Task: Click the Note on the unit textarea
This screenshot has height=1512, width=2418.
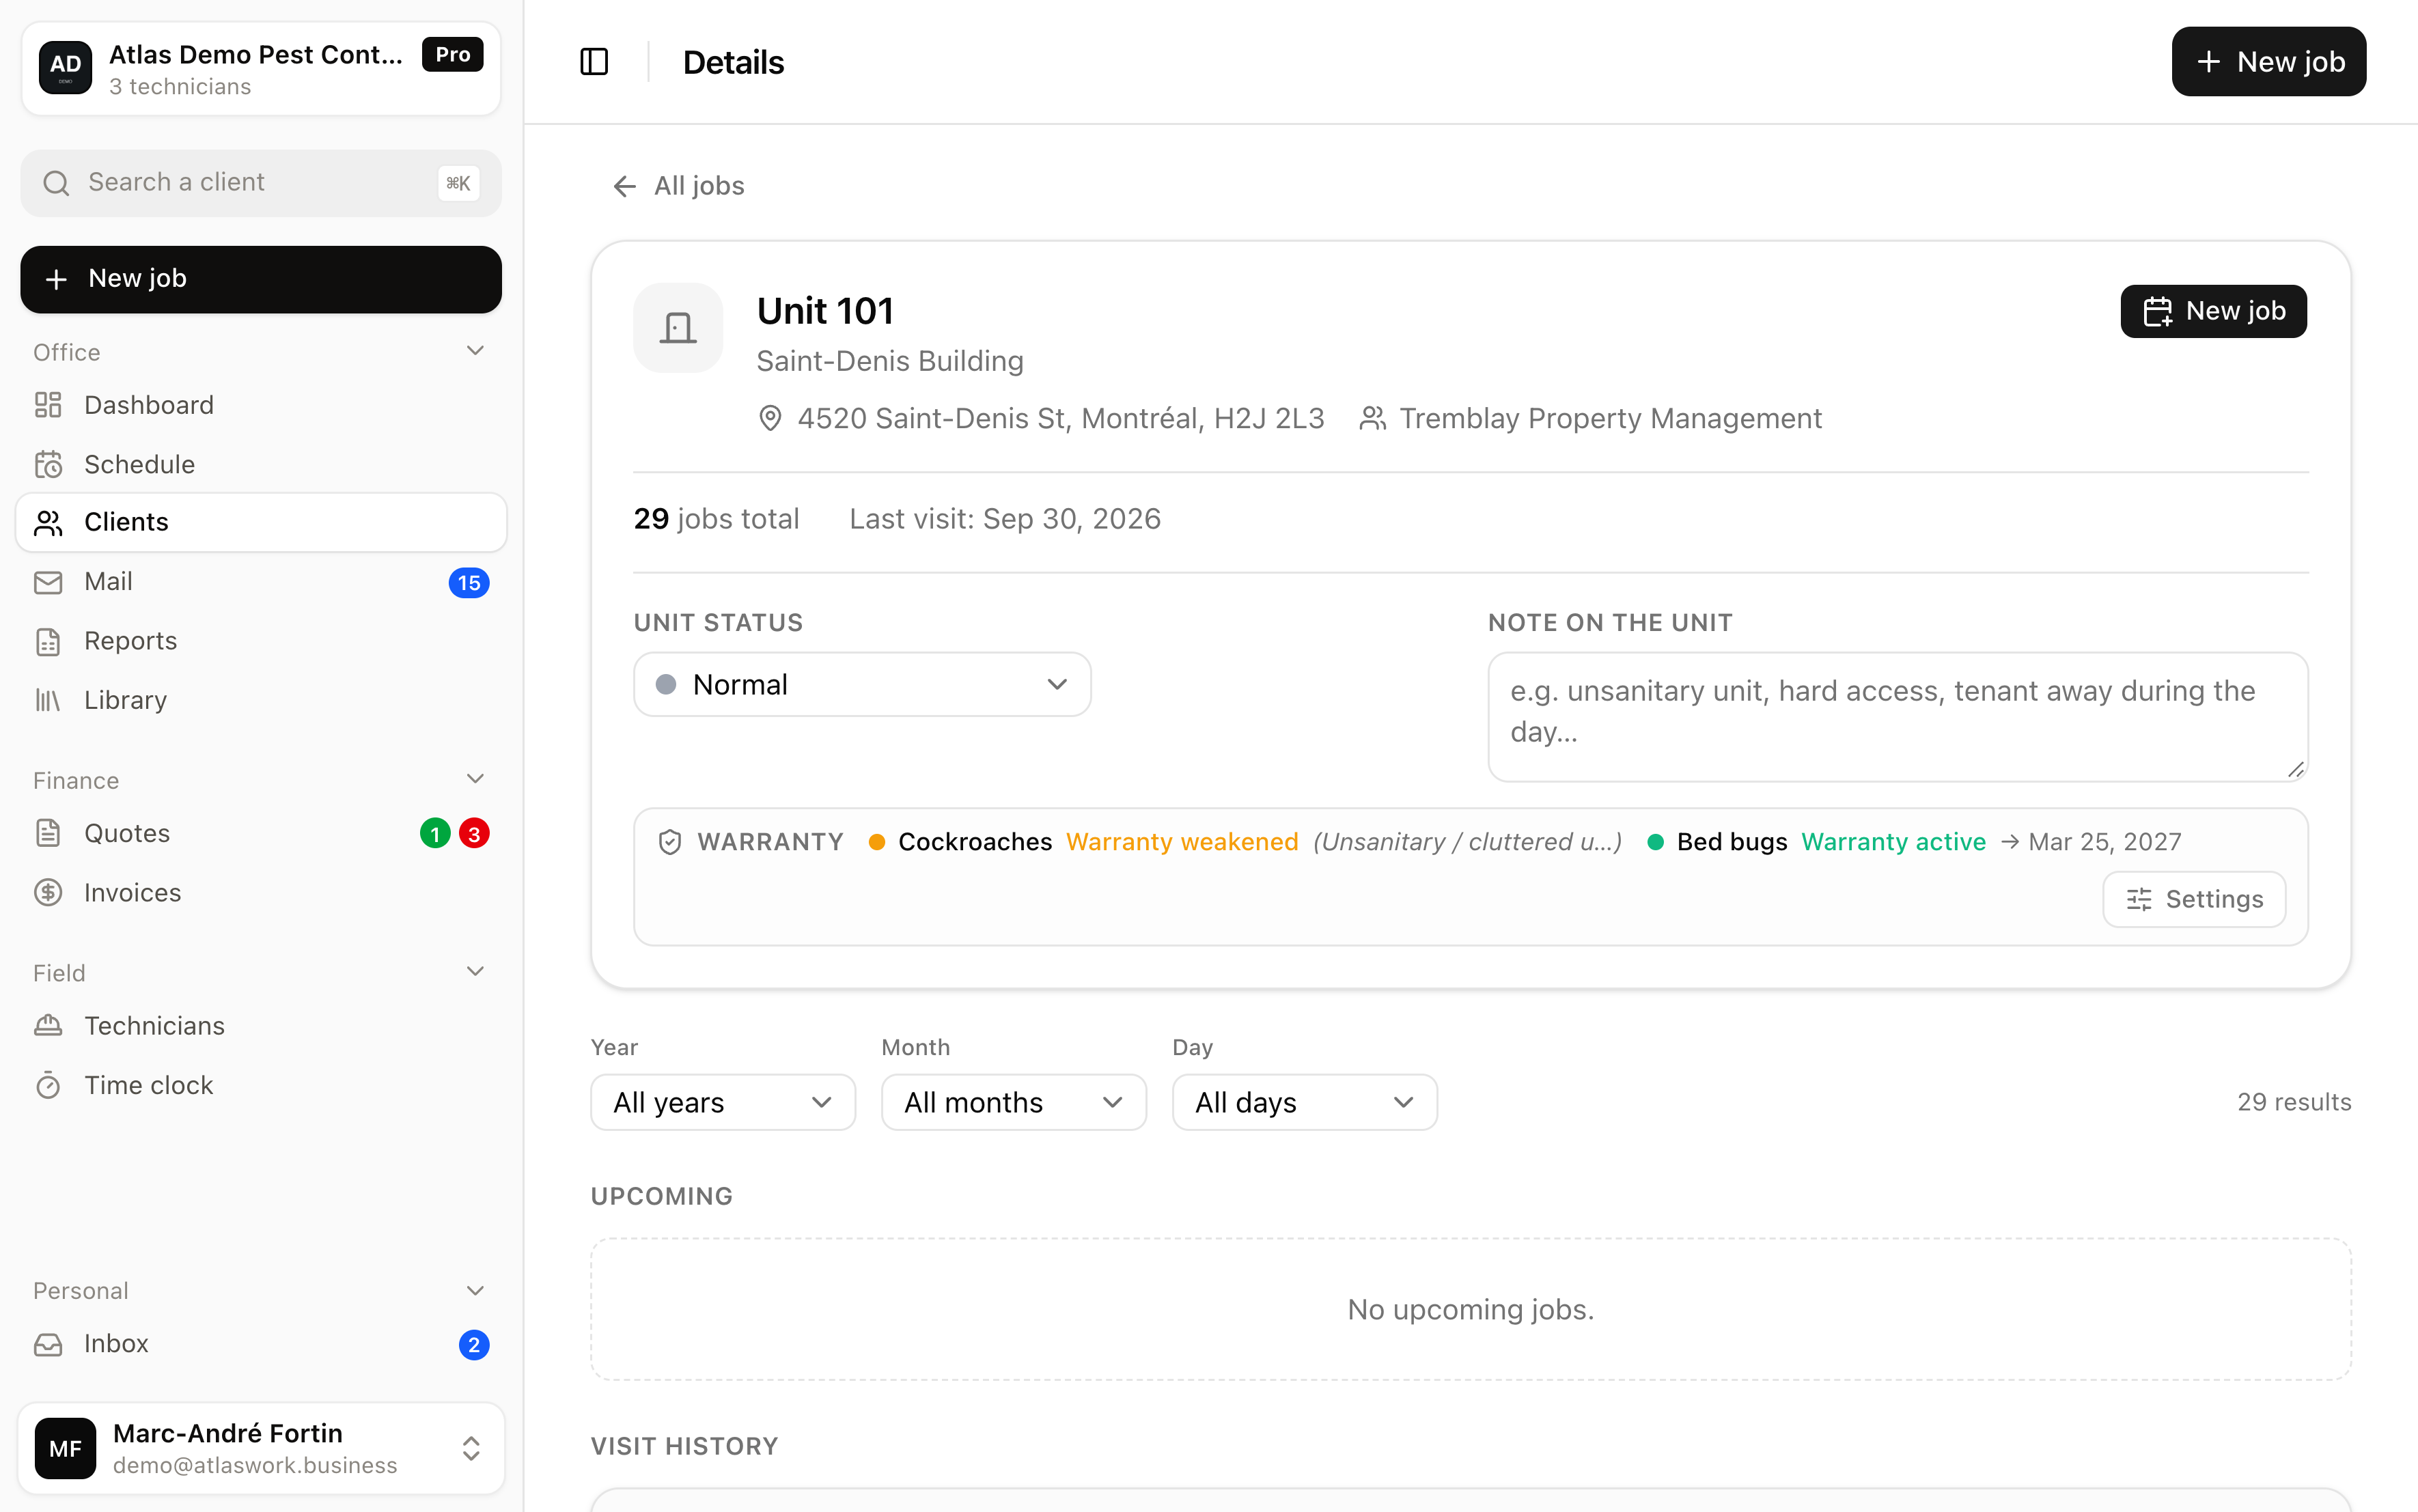Action: [1898, 717]
